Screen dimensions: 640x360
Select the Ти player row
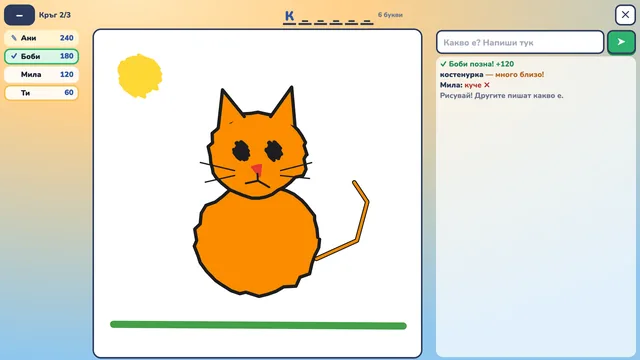[41, 93]
